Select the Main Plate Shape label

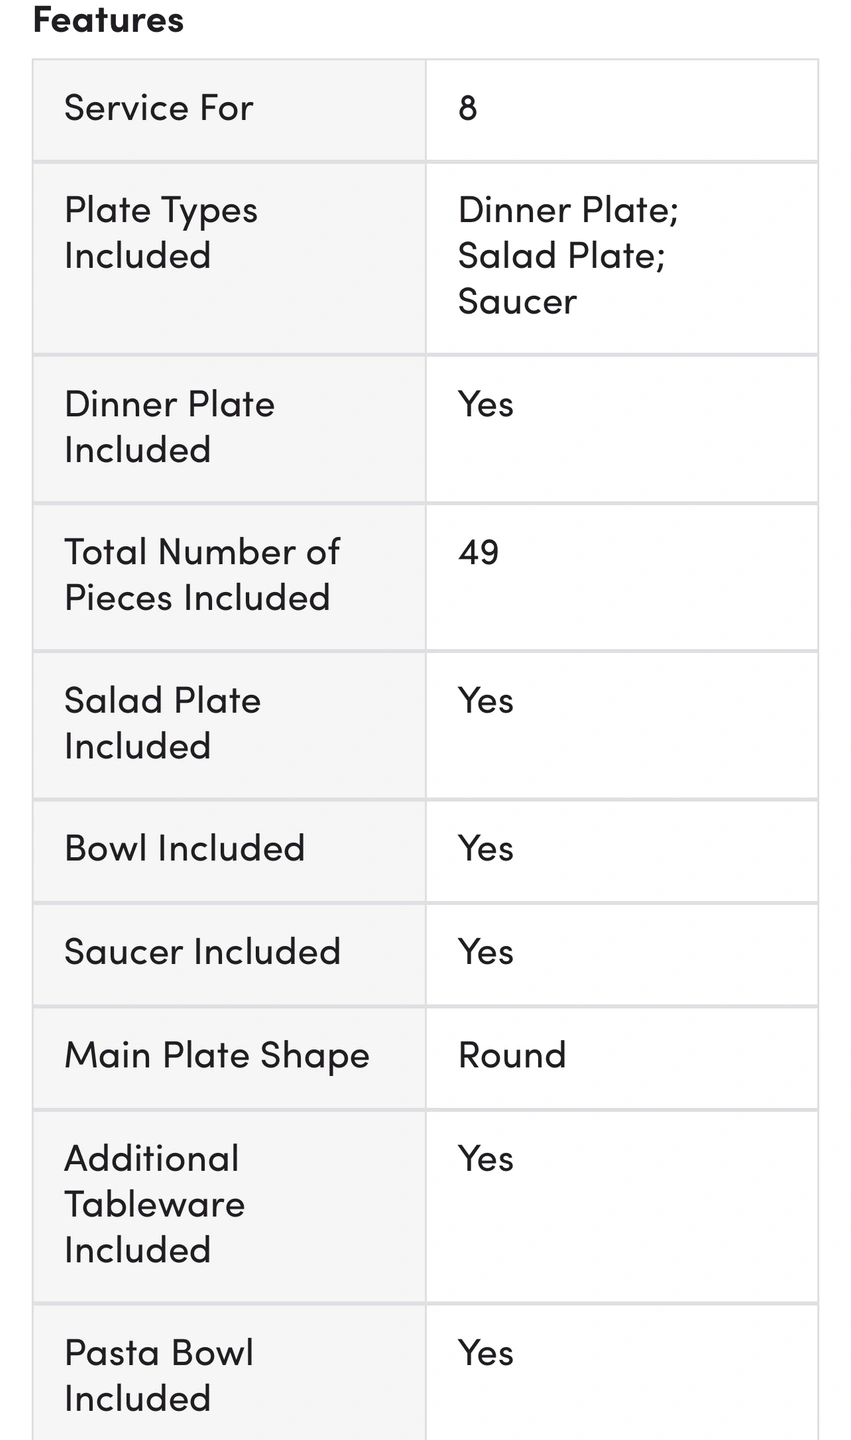point(217,1056)
